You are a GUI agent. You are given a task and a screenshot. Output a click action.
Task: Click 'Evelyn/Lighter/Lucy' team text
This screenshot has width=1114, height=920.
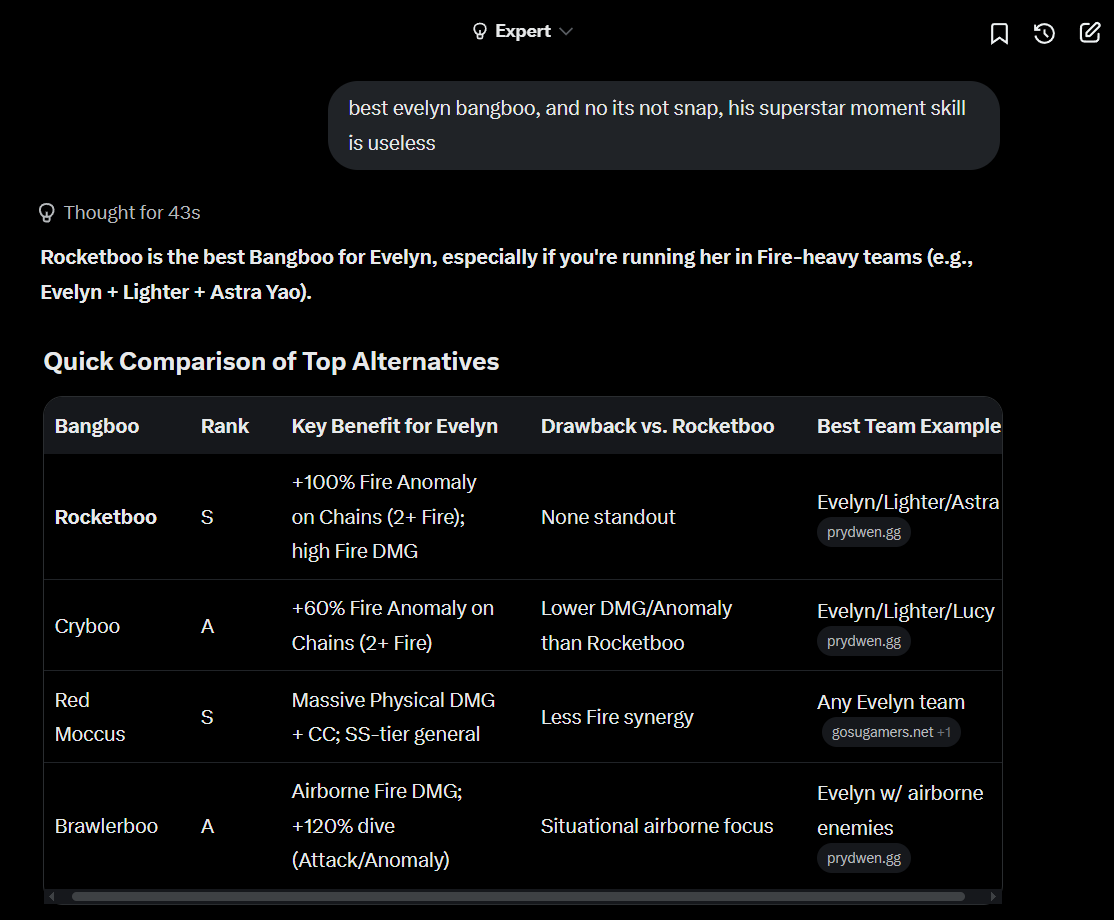click(x=906, y=611)
